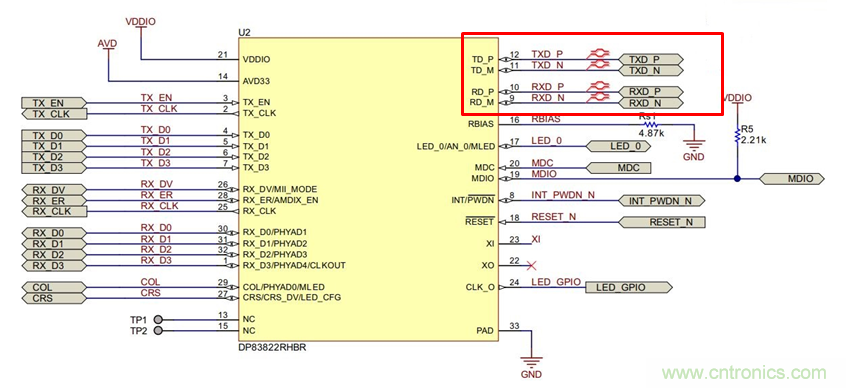Select the differential pair marker on TXD_N net

599,64
